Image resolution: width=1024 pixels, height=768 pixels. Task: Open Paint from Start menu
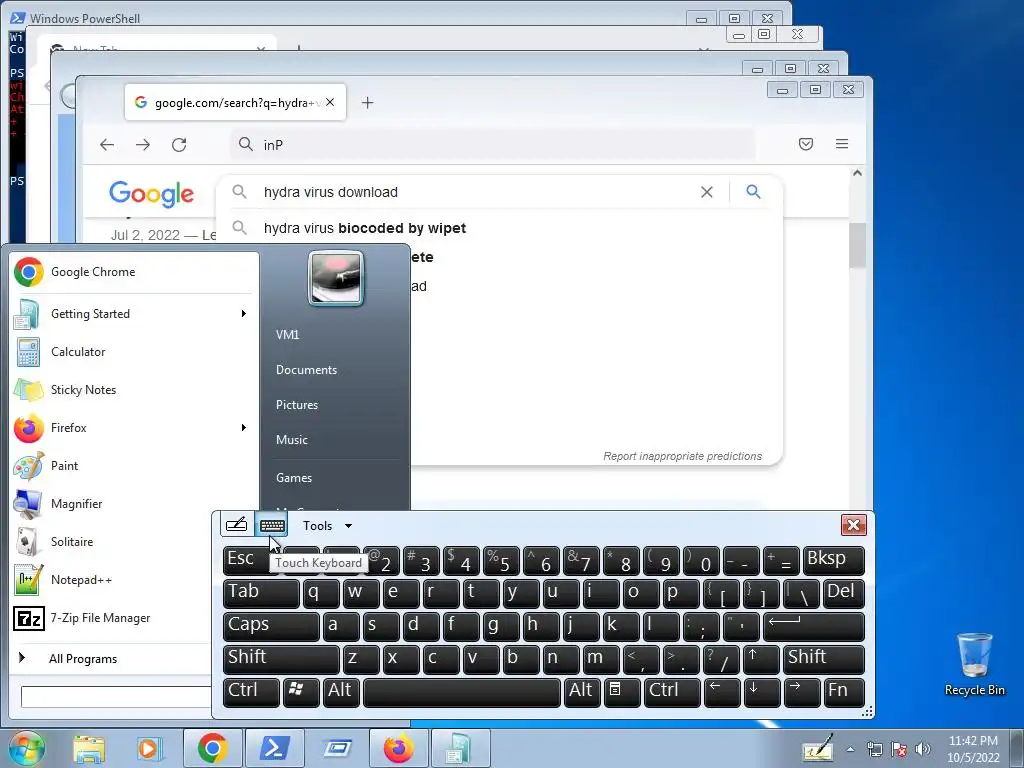coord(135,466)
